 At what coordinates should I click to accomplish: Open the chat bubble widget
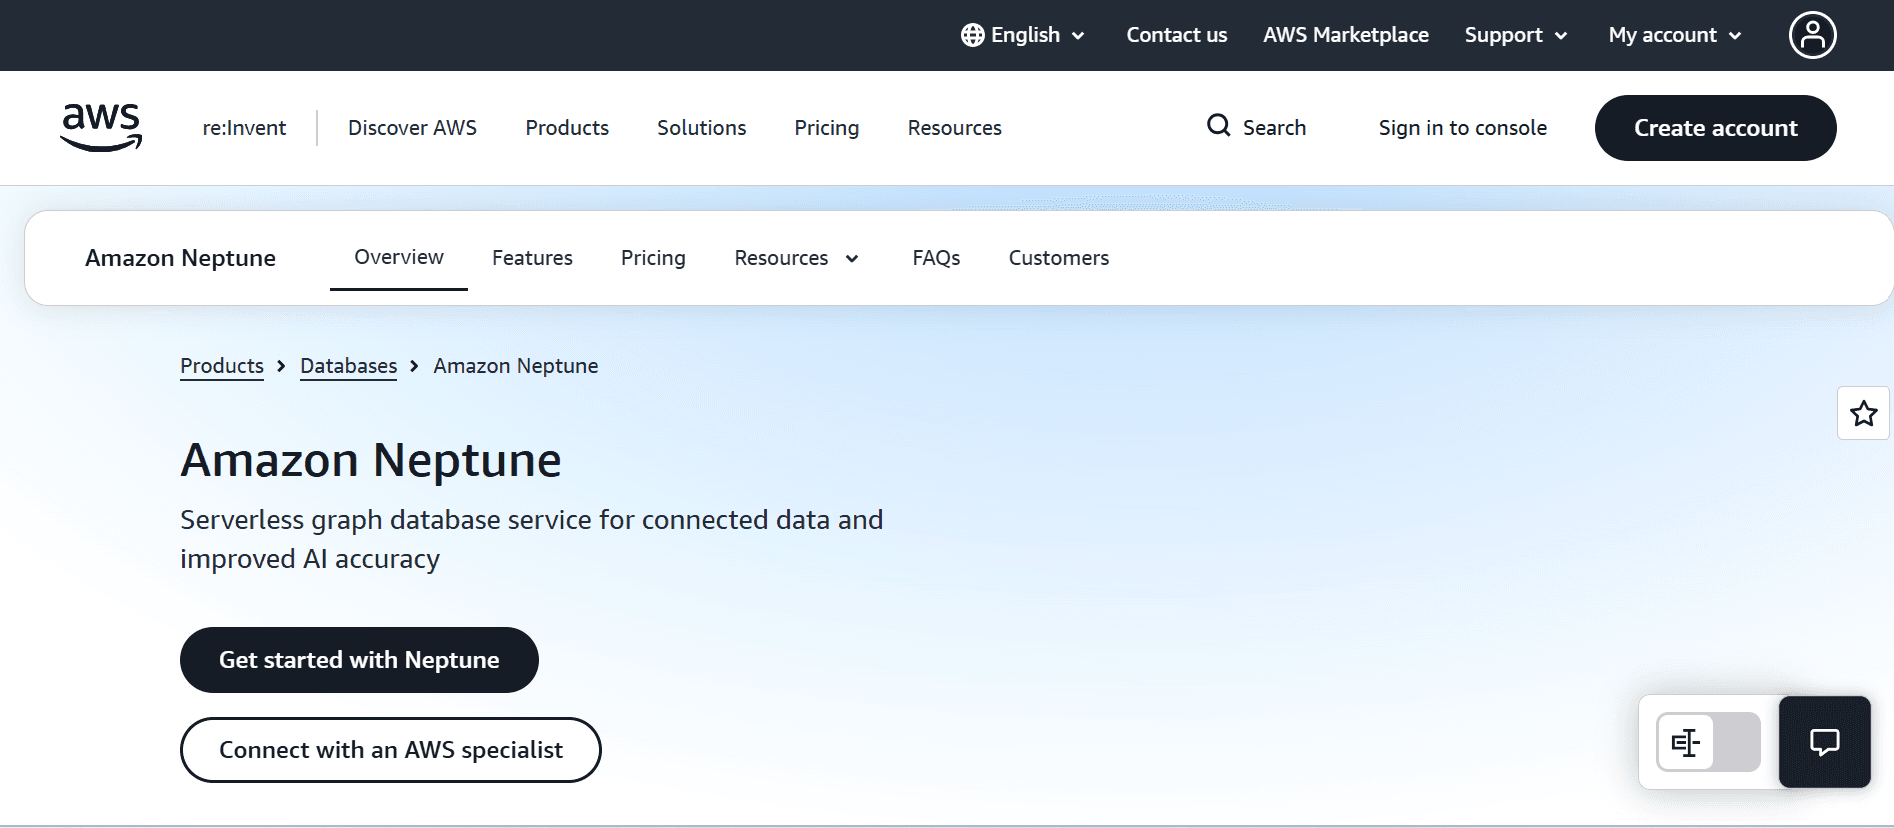(1824, 742)
